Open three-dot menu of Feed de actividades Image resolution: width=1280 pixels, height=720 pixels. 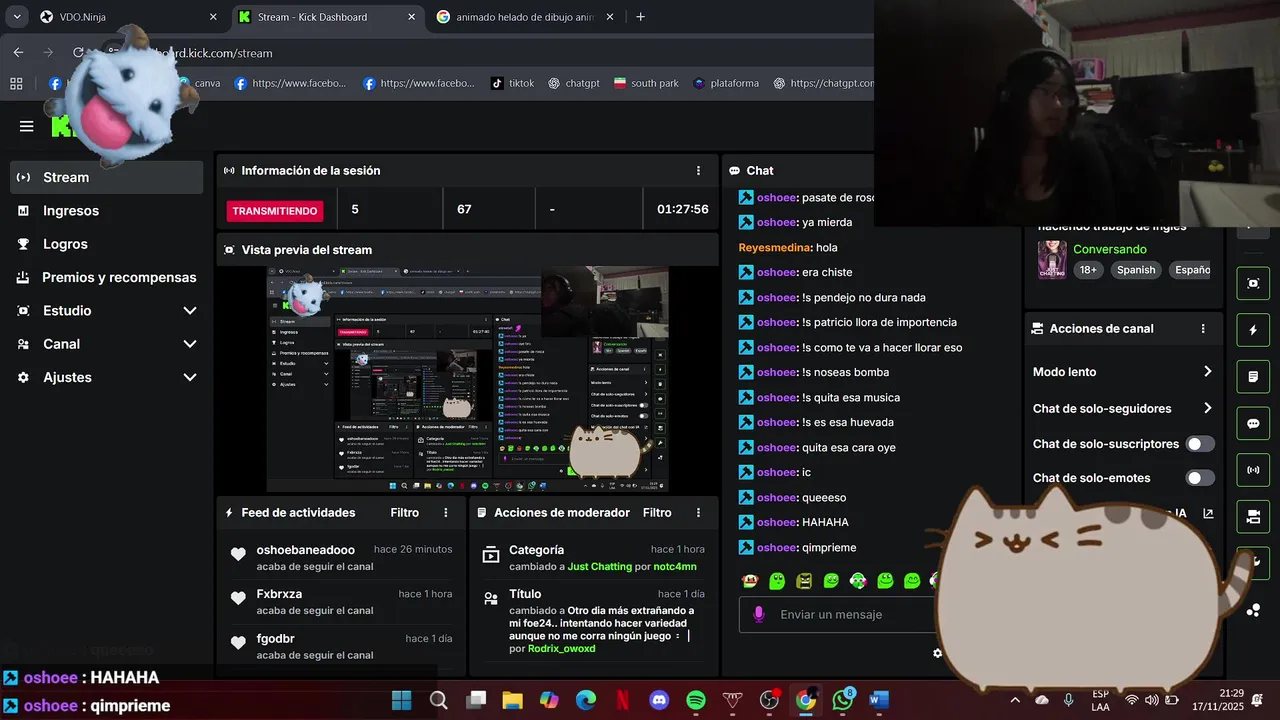tap(446, 512)
